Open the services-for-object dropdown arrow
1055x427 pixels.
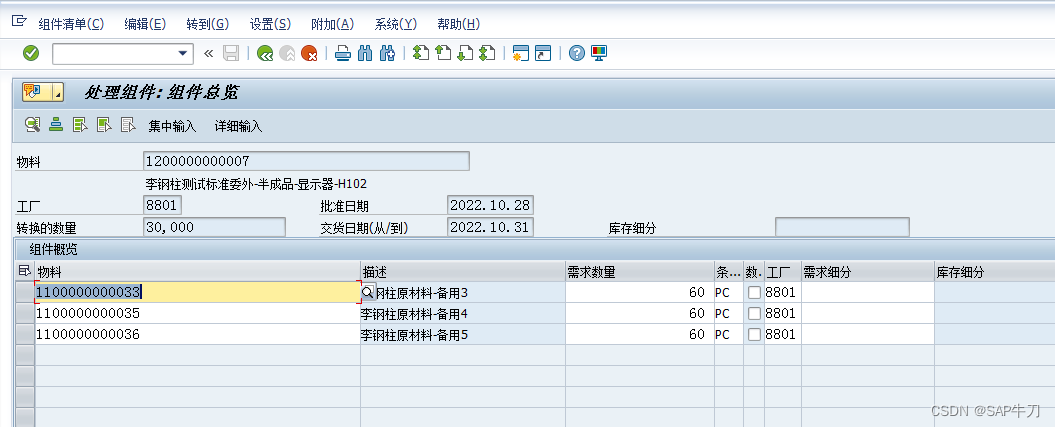point(58,92)
